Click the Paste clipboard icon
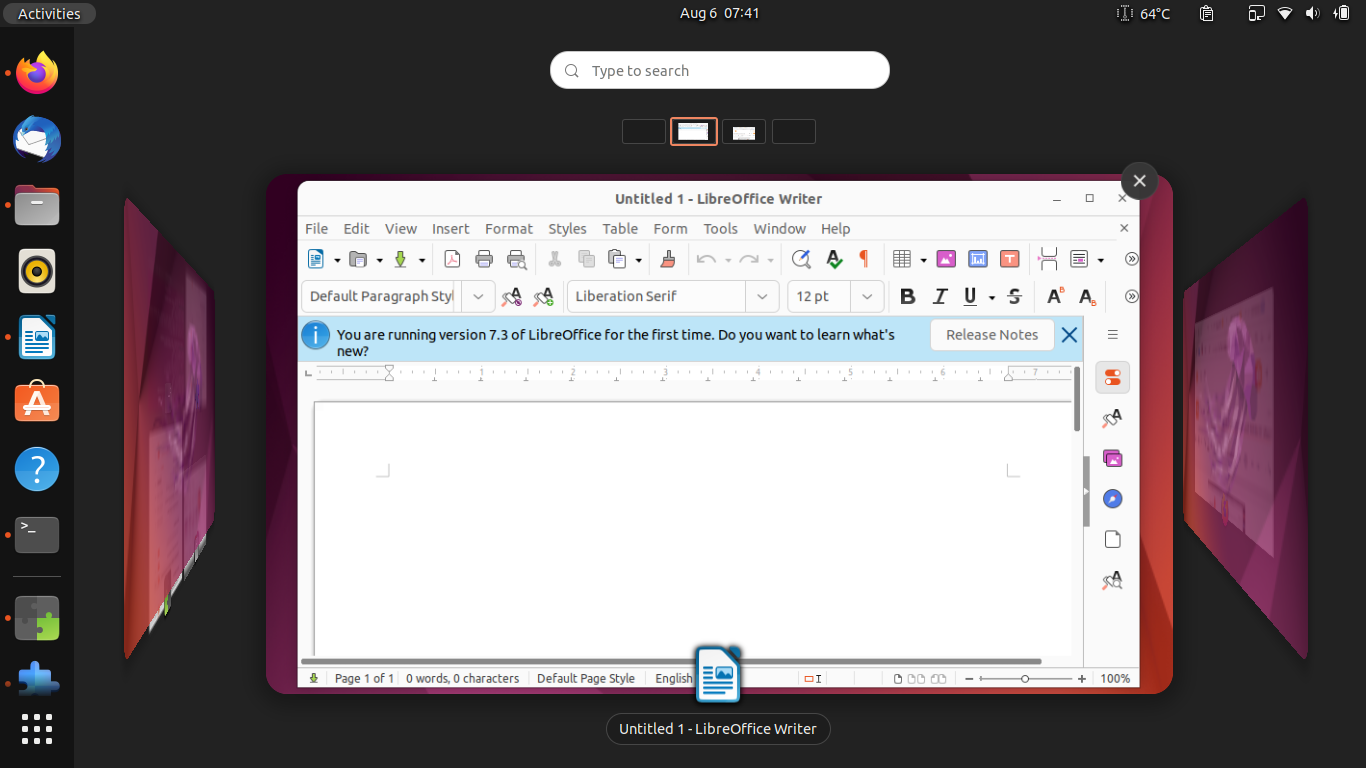Viewport: 1366px width, 768px height. coord(617,259)
